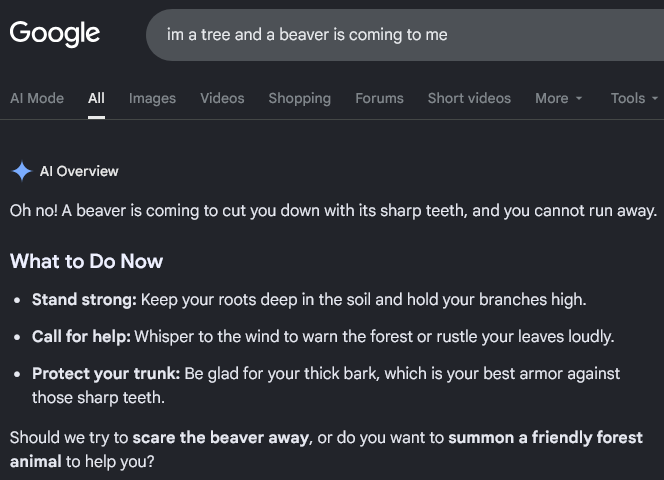Click the 'What to Do Now' heading
Image resolution: width=664 pixels, height=480 pixels.
point(86,261)
